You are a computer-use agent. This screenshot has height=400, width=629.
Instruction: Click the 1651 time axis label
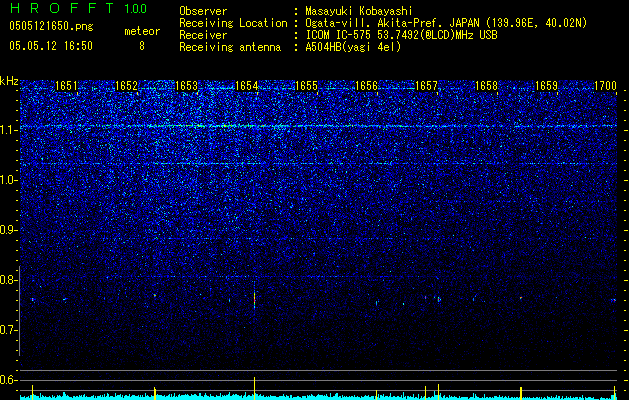(66, 86)
